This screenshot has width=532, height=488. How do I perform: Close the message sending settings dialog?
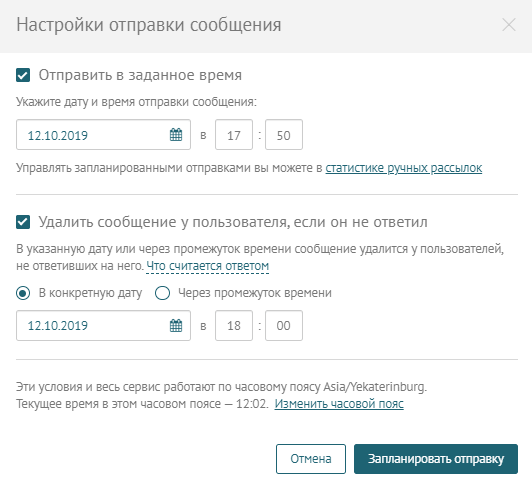[x=509, y=25]
